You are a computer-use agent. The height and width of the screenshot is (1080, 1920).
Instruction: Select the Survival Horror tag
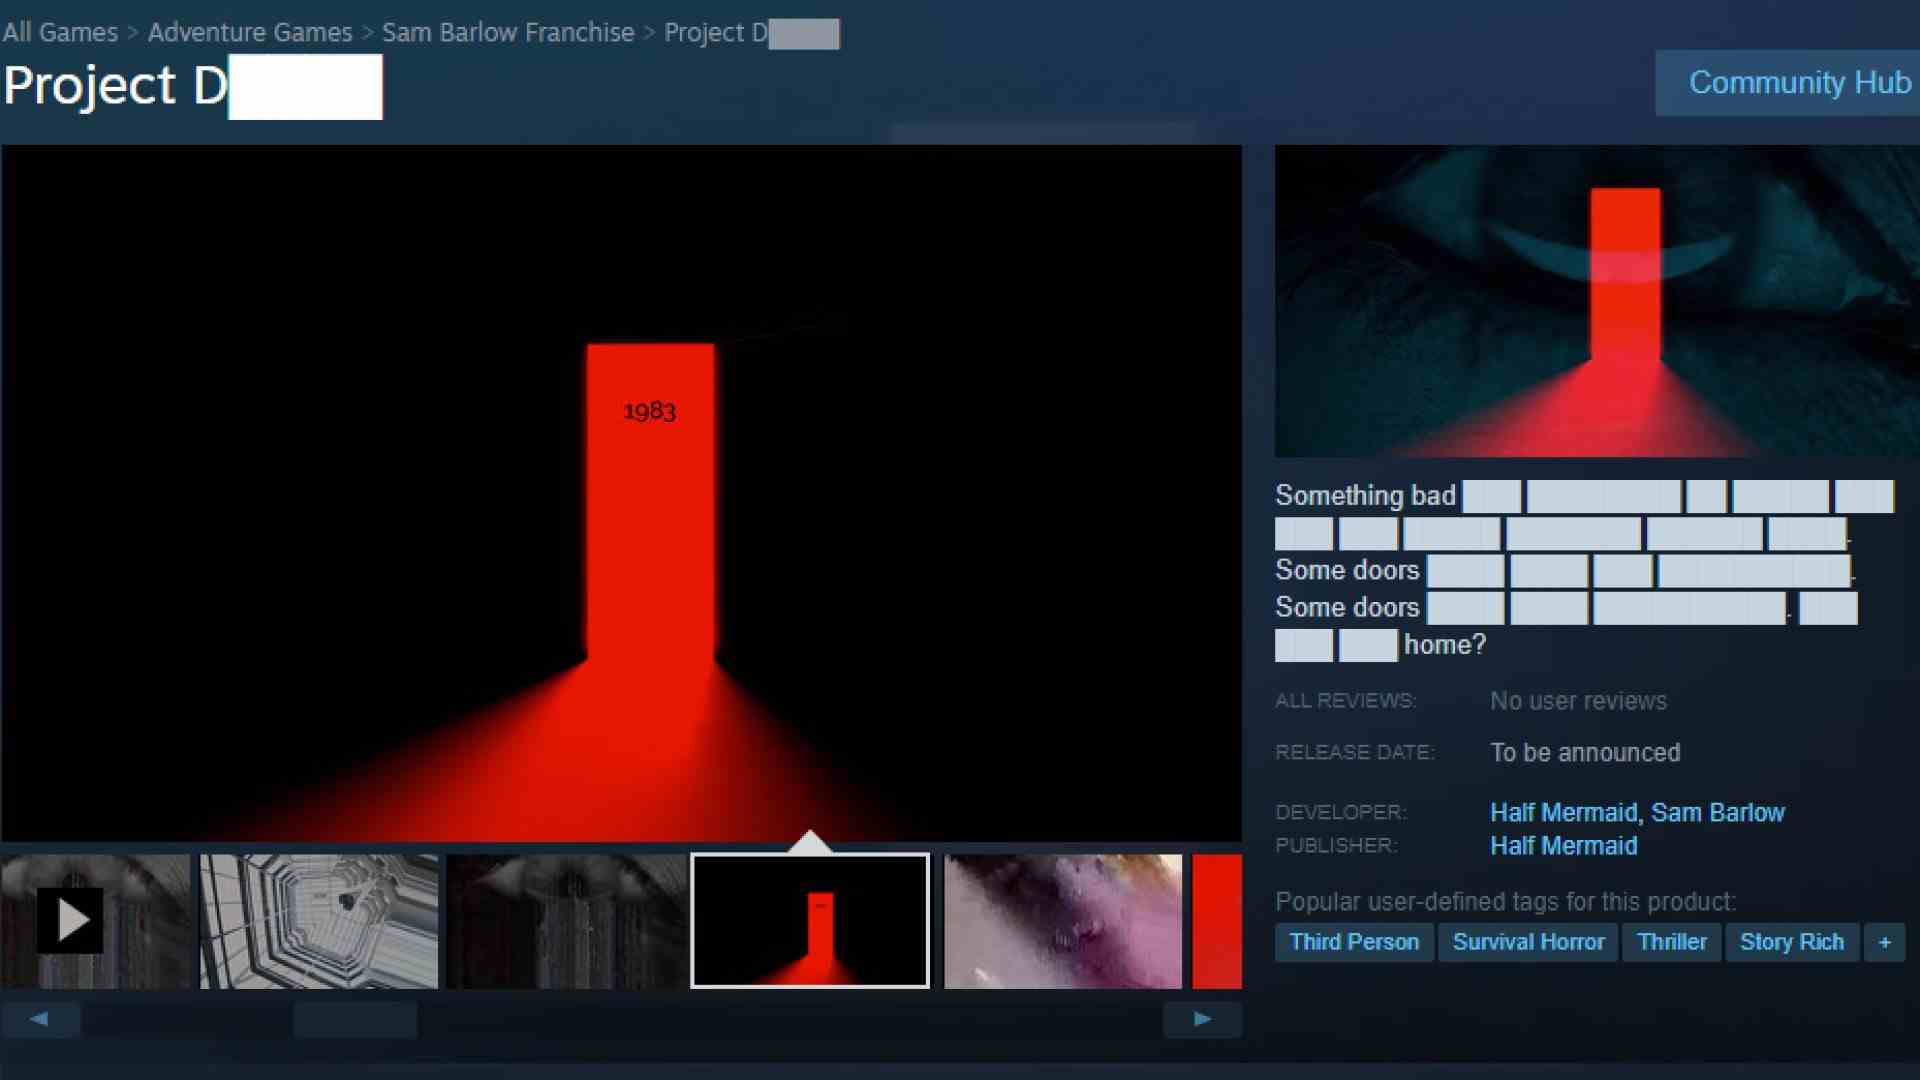1527,940
